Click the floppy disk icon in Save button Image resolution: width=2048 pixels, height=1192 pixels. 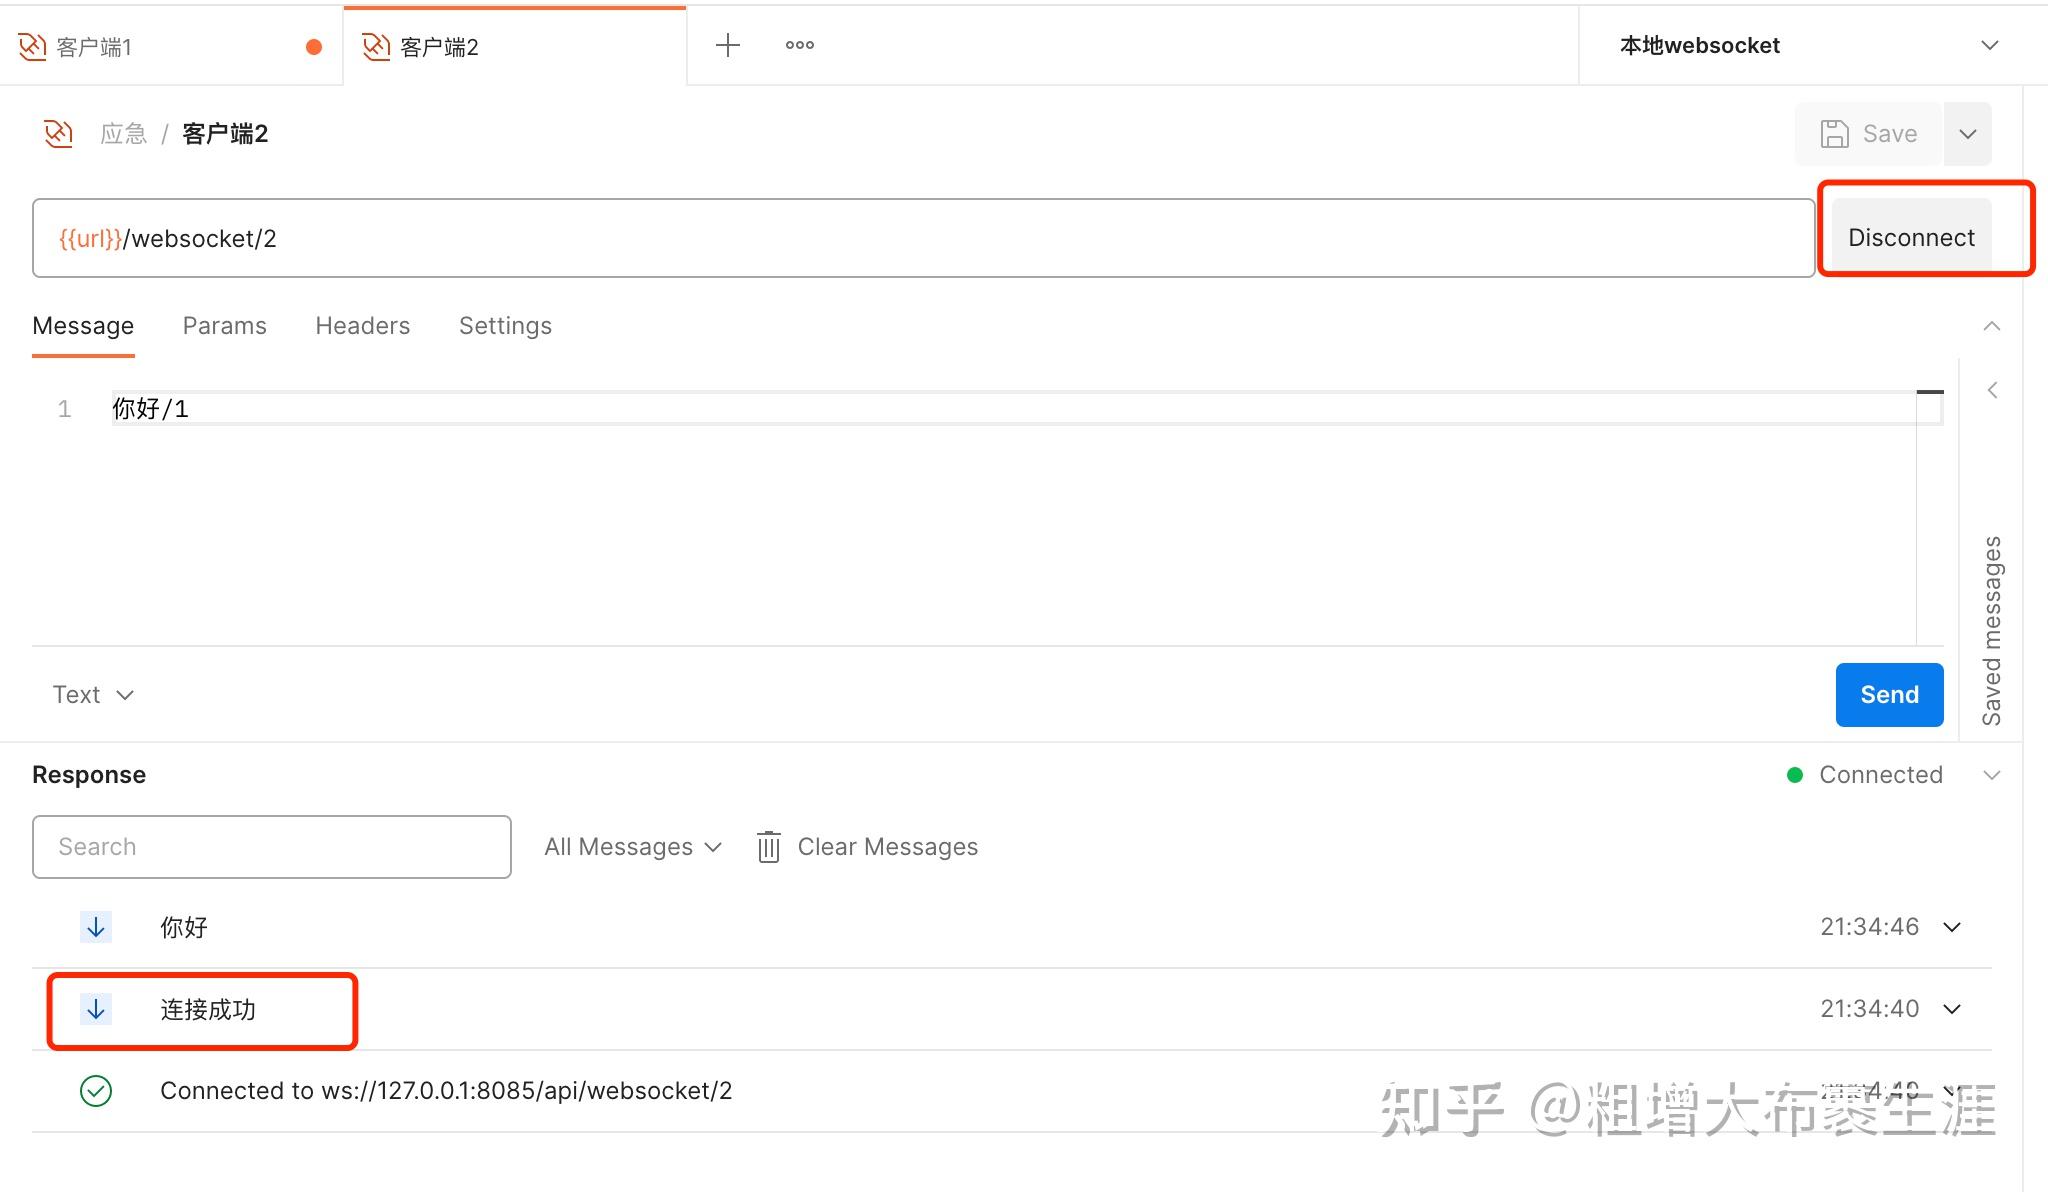(x=1834, y=134)
